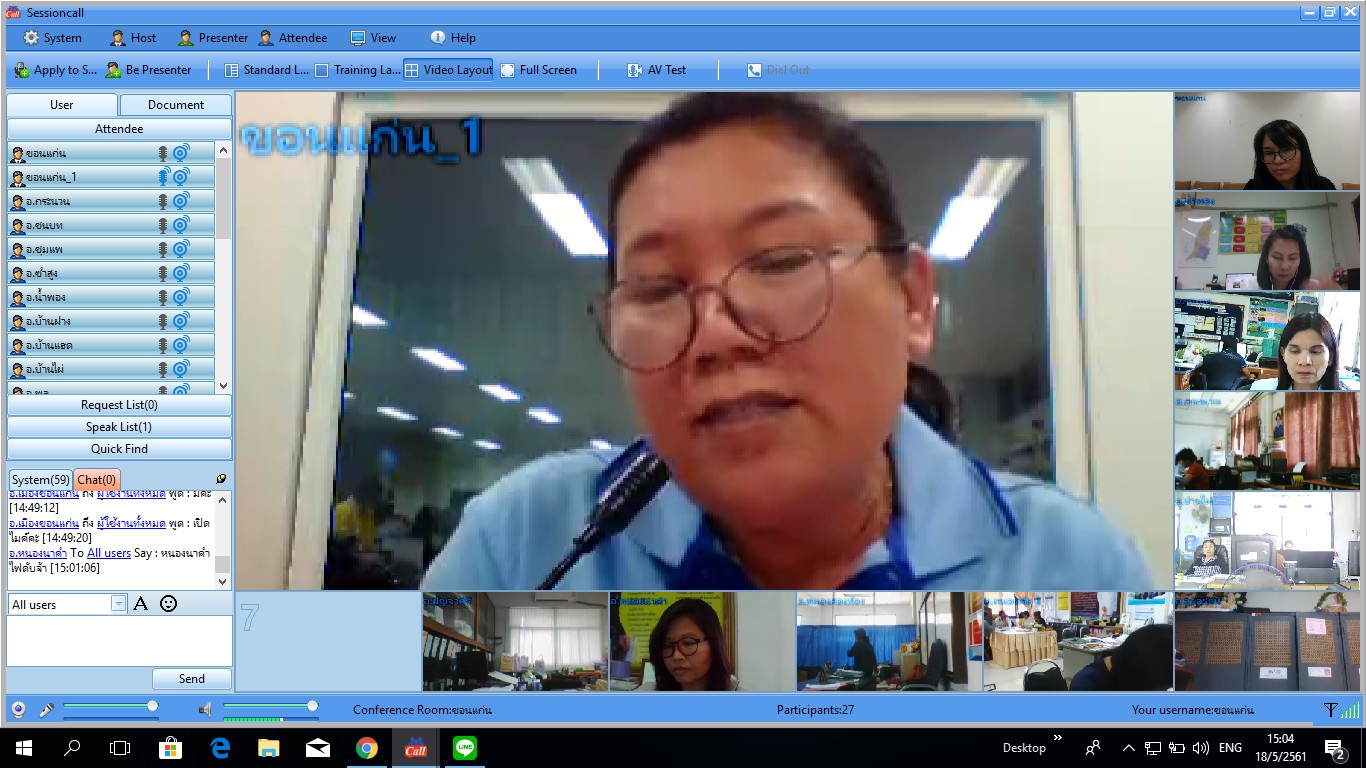Image resolution: width=1366 pixels, height=768 pixels.
Task: Click webcam icon for อ.บ้านฝาง
Action: pos(181,321)
